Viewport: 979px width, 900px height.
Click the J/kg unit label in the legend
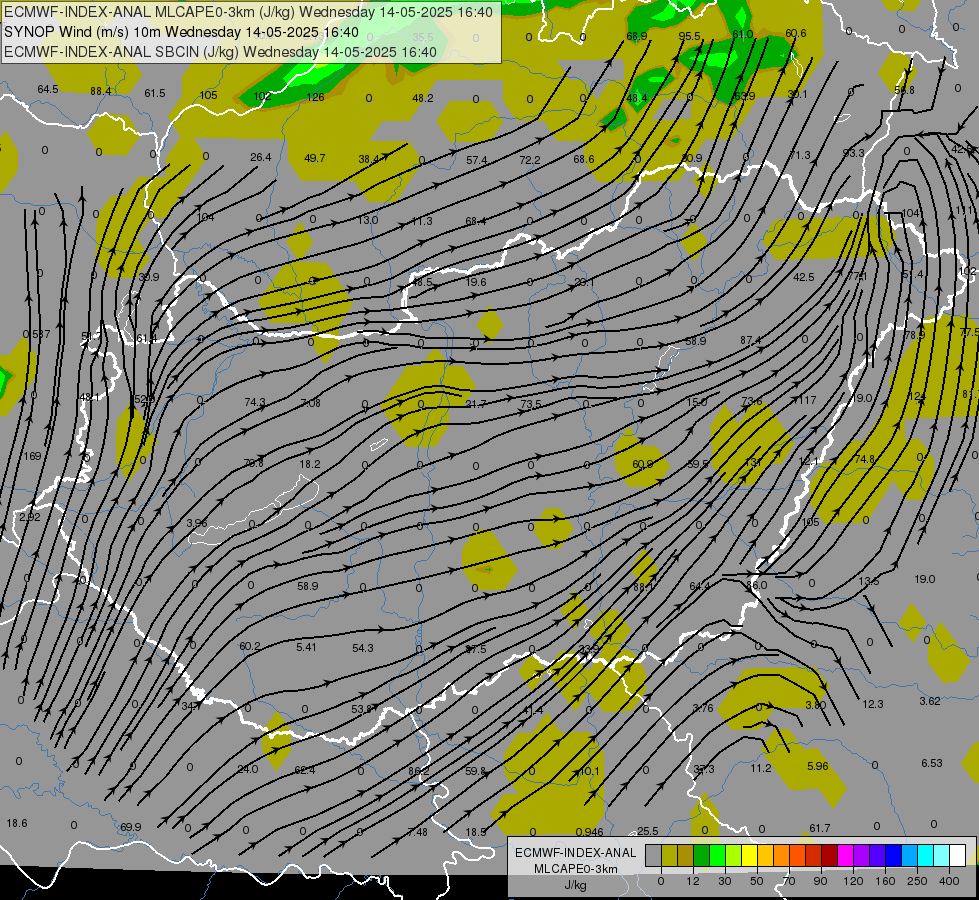[x=575, y=885]
